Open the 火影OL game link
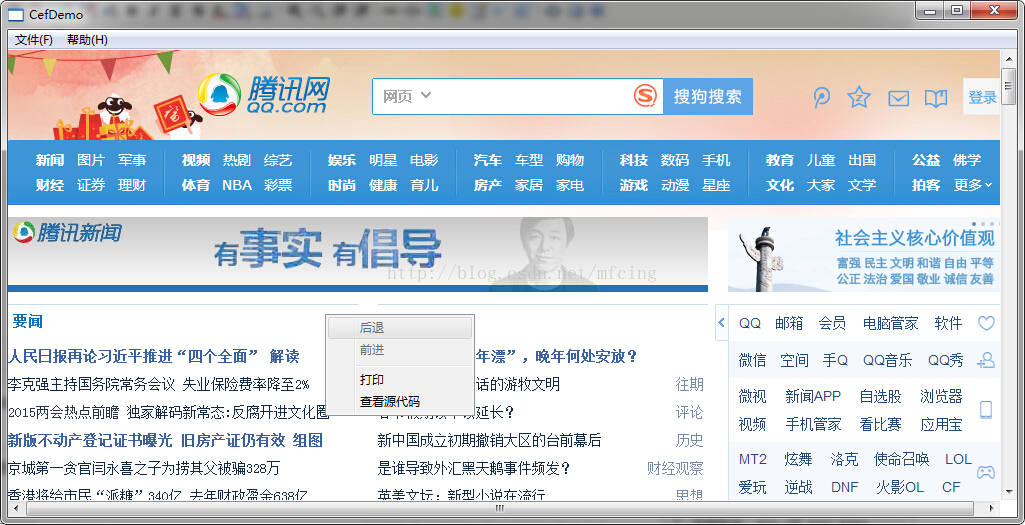 (900, 487)
